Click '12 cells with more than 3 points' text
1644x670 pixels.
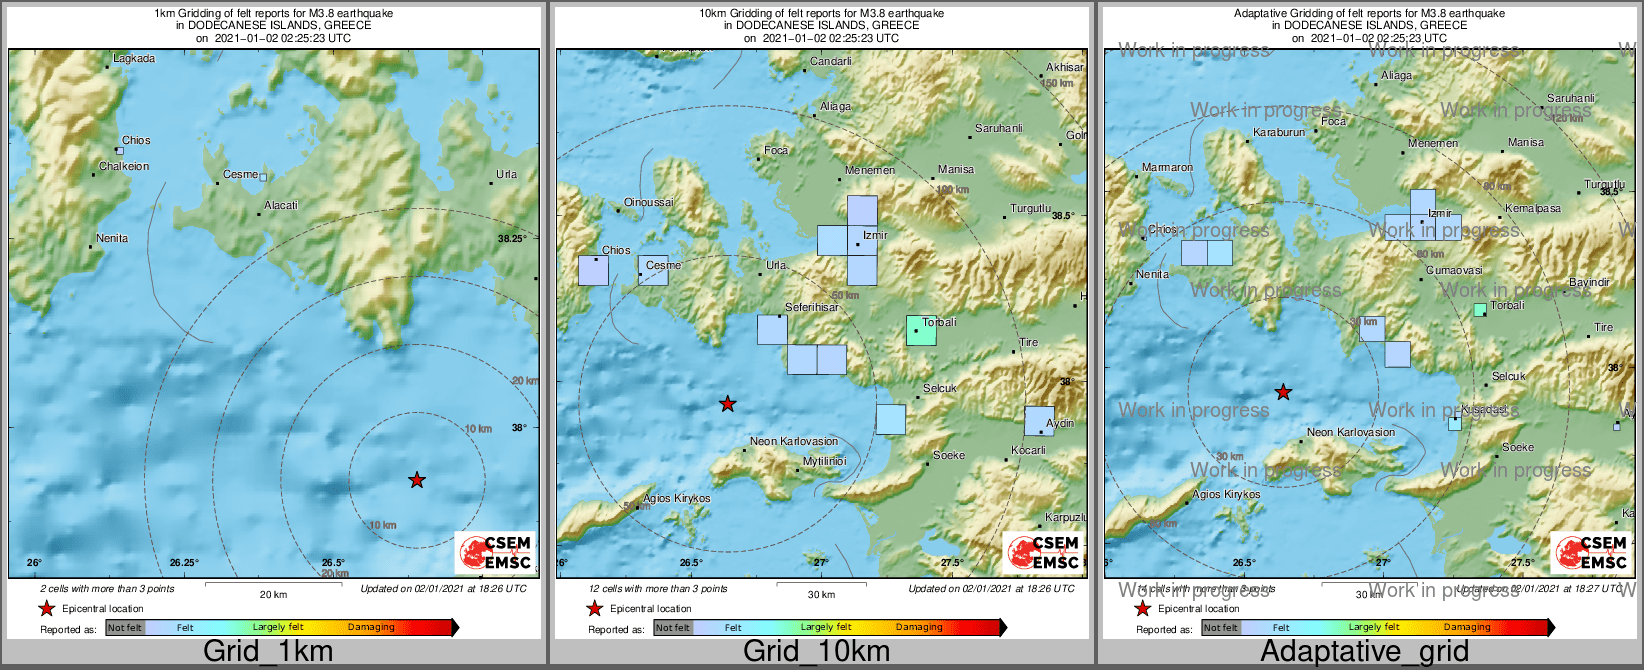click(x=658, y=589)
